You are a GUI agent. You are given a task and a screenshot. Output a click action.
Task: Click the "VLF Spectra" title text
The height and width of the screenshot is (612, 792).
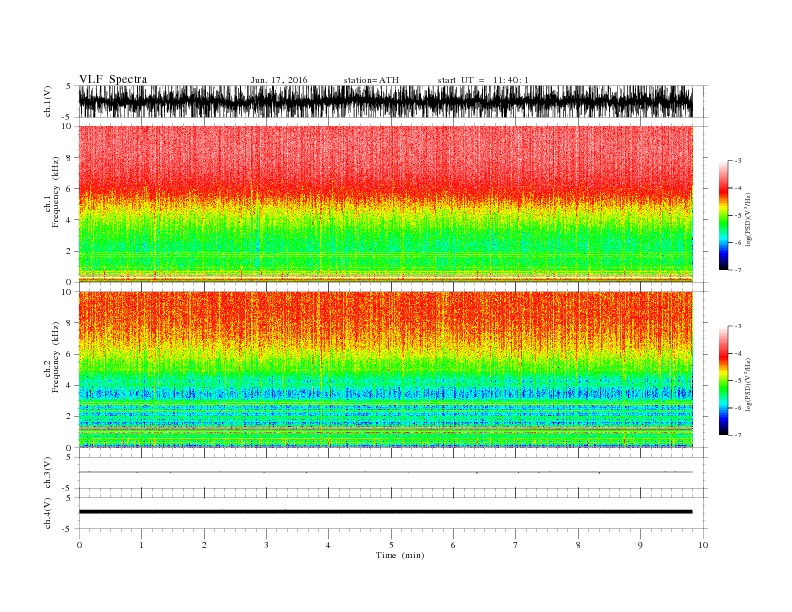(113, 79)
